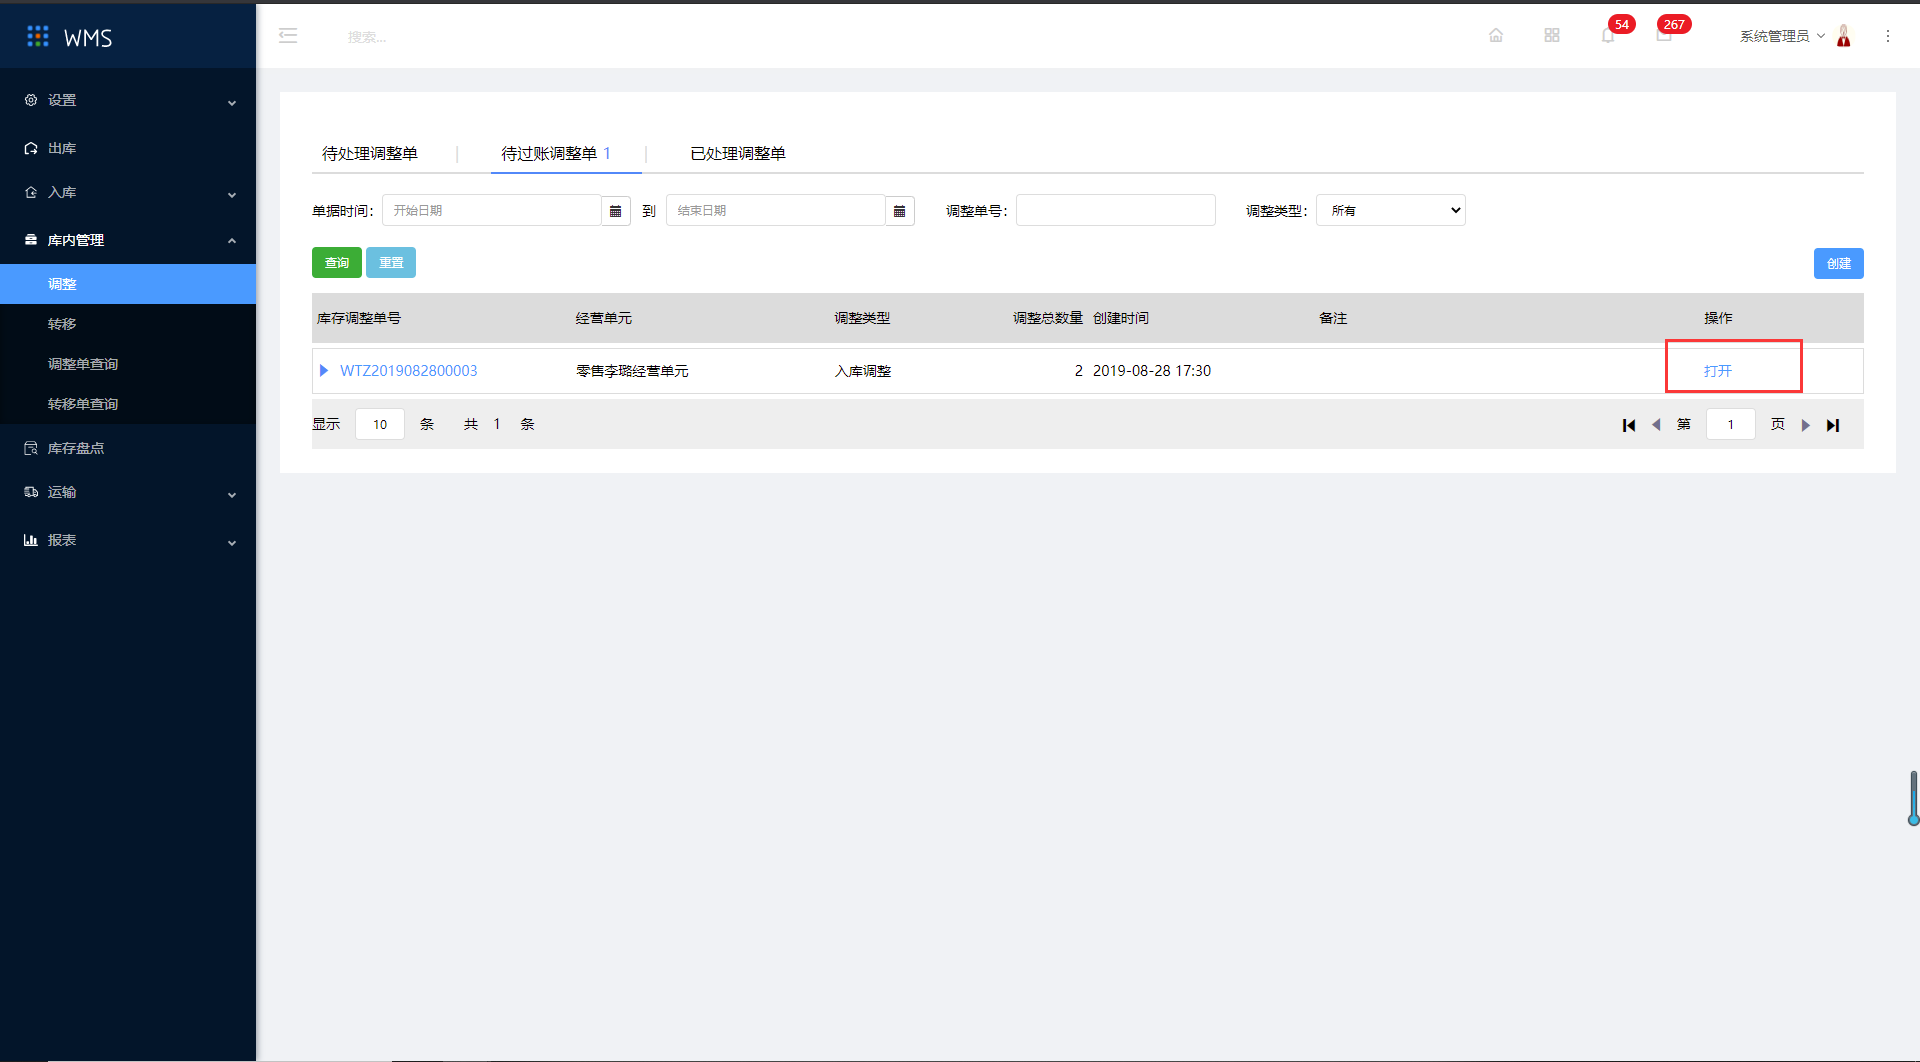The height and width of the screenshot is (1062, 1920).
Task: Open 调整单查询 sidebar item
Action: coord(128,364)
